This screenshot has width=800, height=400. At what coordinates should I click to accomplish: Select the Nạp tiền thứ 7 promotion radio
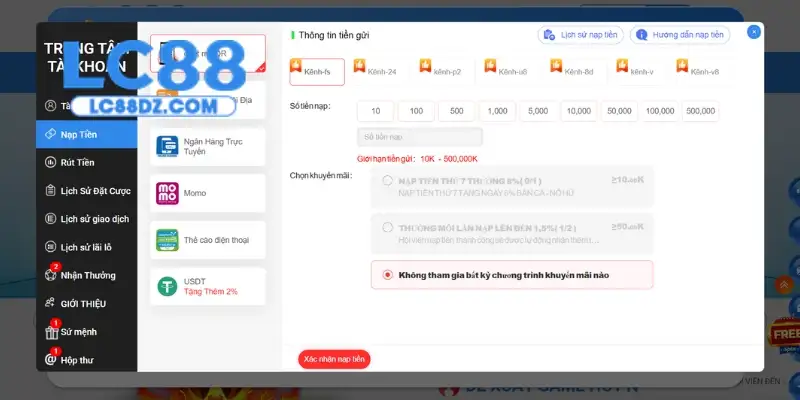click(388, 181)
